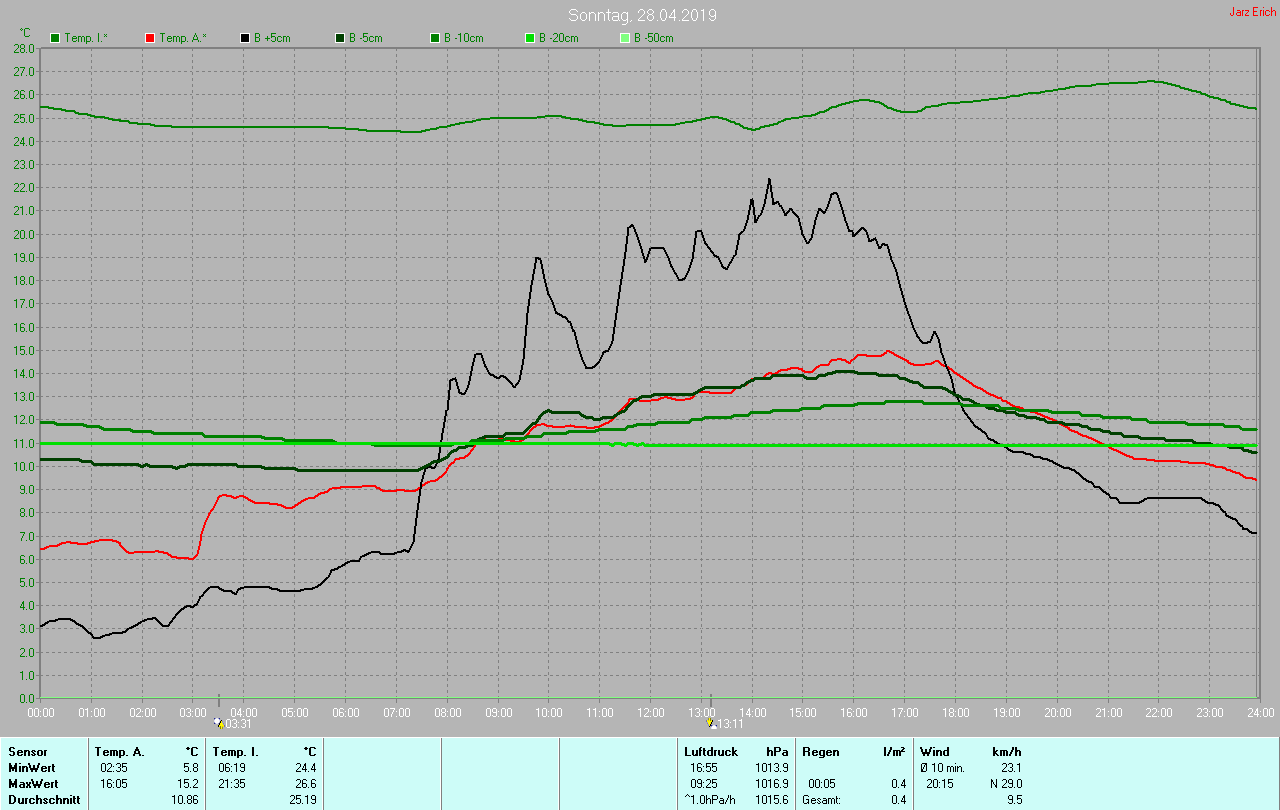Click the B -50cm legend color box

(625, 38)
